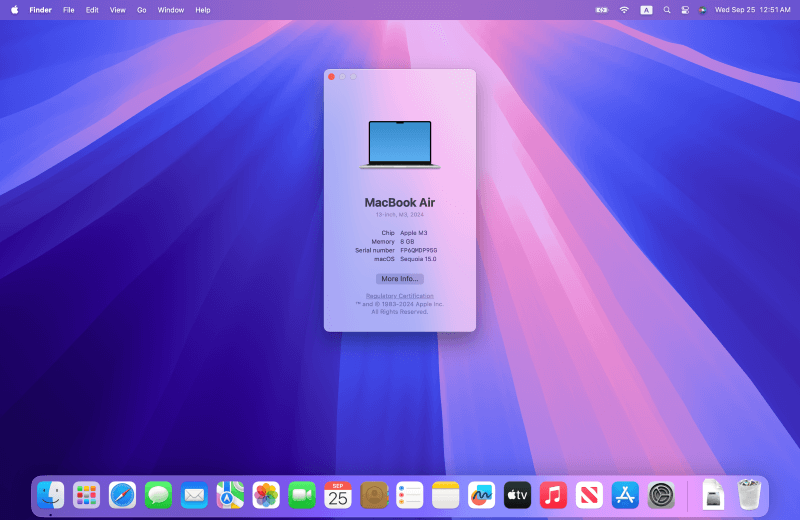800x520 pixels.
Task: Click the Siri icon in the menu bar
Action: coord(703,10)
